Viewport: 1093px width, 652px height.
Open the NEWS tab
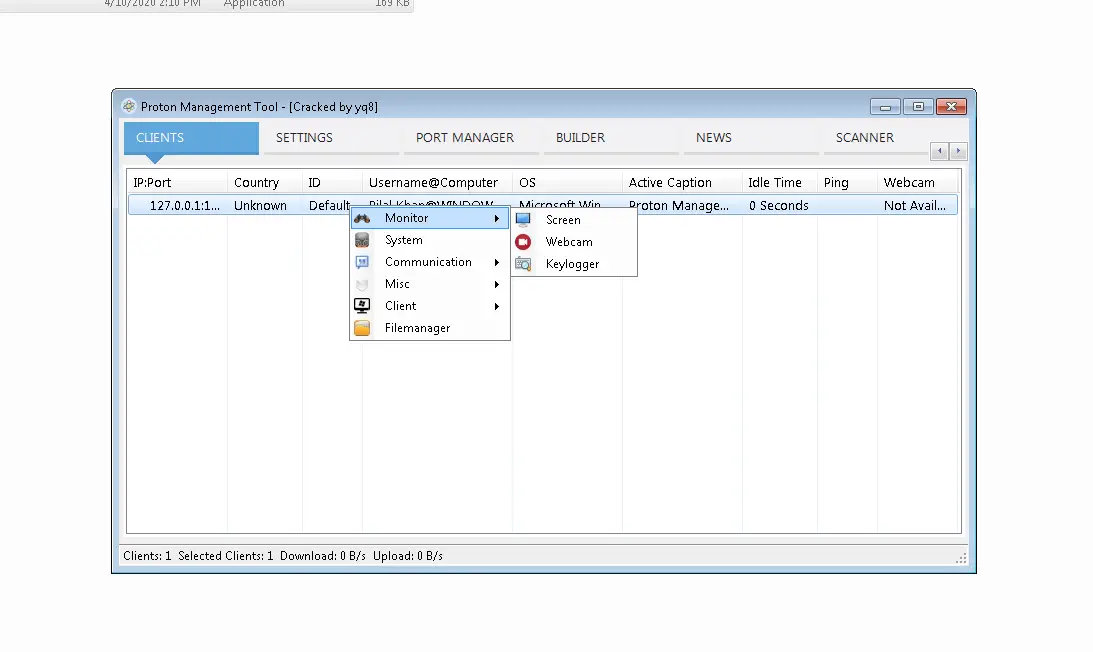(x=714, y=137)
